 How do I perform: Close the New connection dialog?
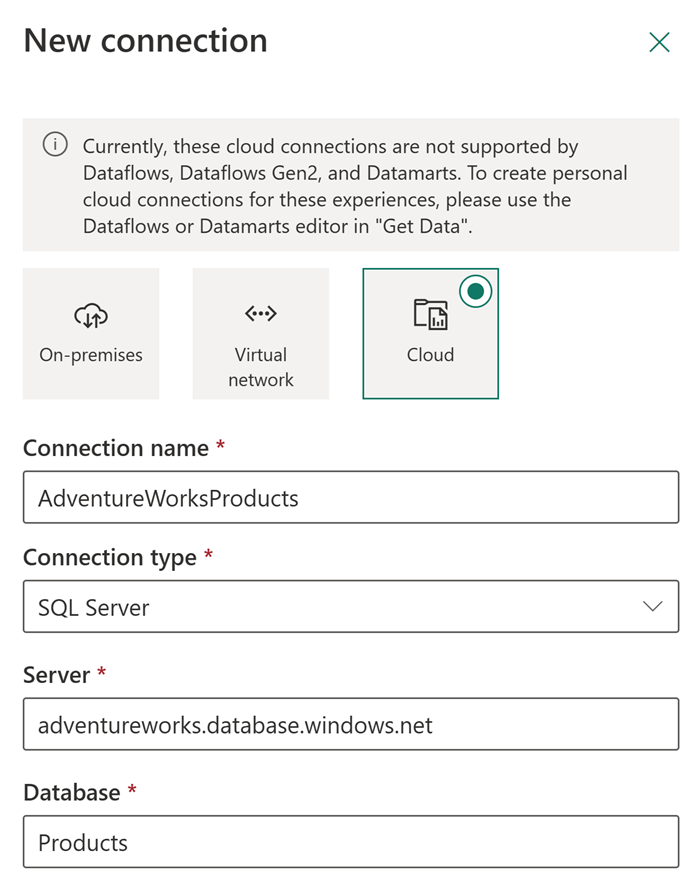(659, 42)
